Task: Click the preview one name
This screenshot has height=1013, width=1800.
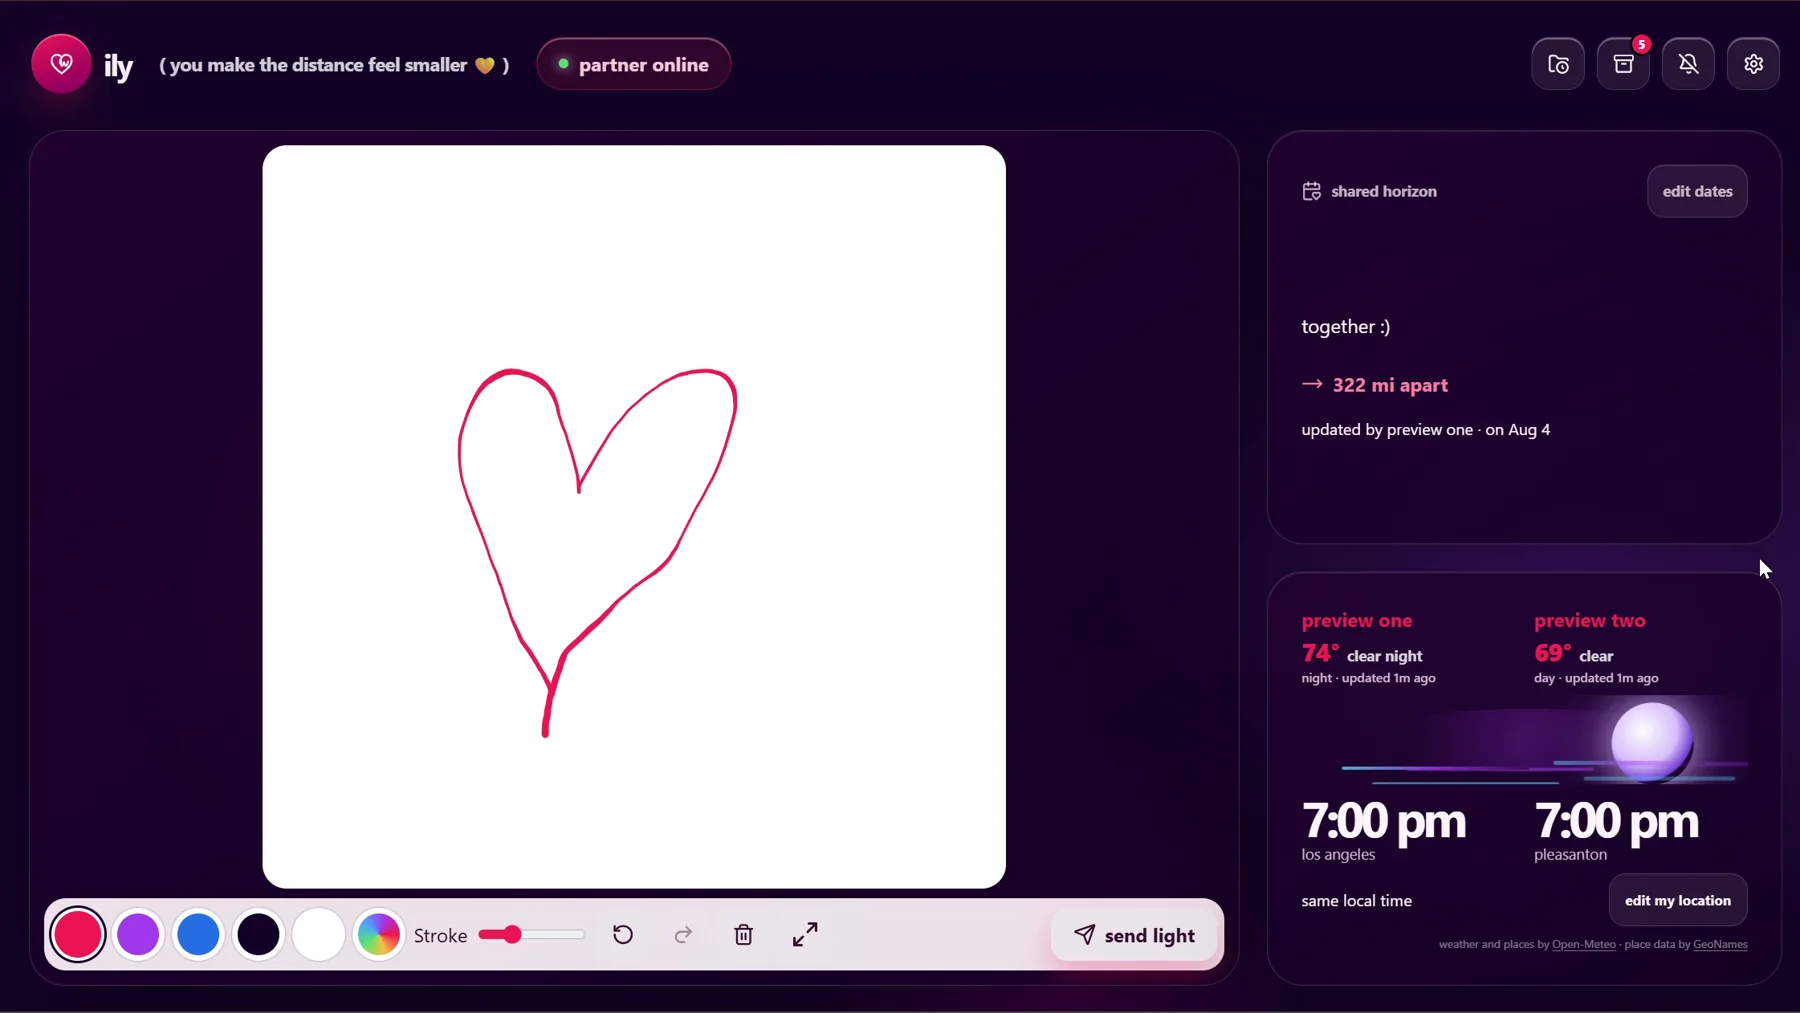Action: coord(1357,620)
